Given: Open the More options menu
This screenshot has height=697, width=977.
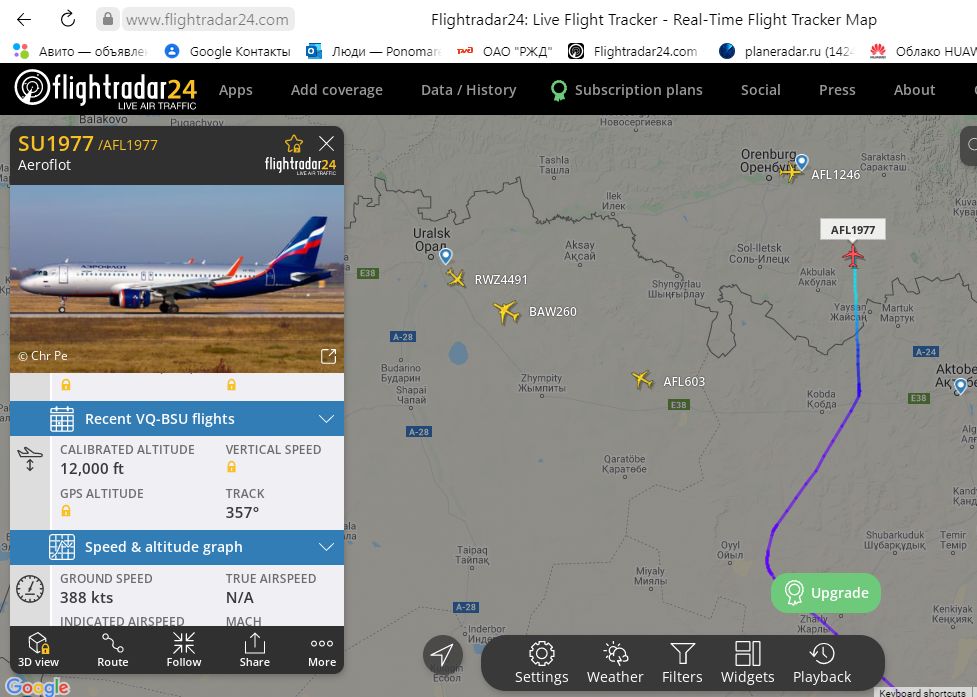Looking at the screenshot, I should 322,650.
